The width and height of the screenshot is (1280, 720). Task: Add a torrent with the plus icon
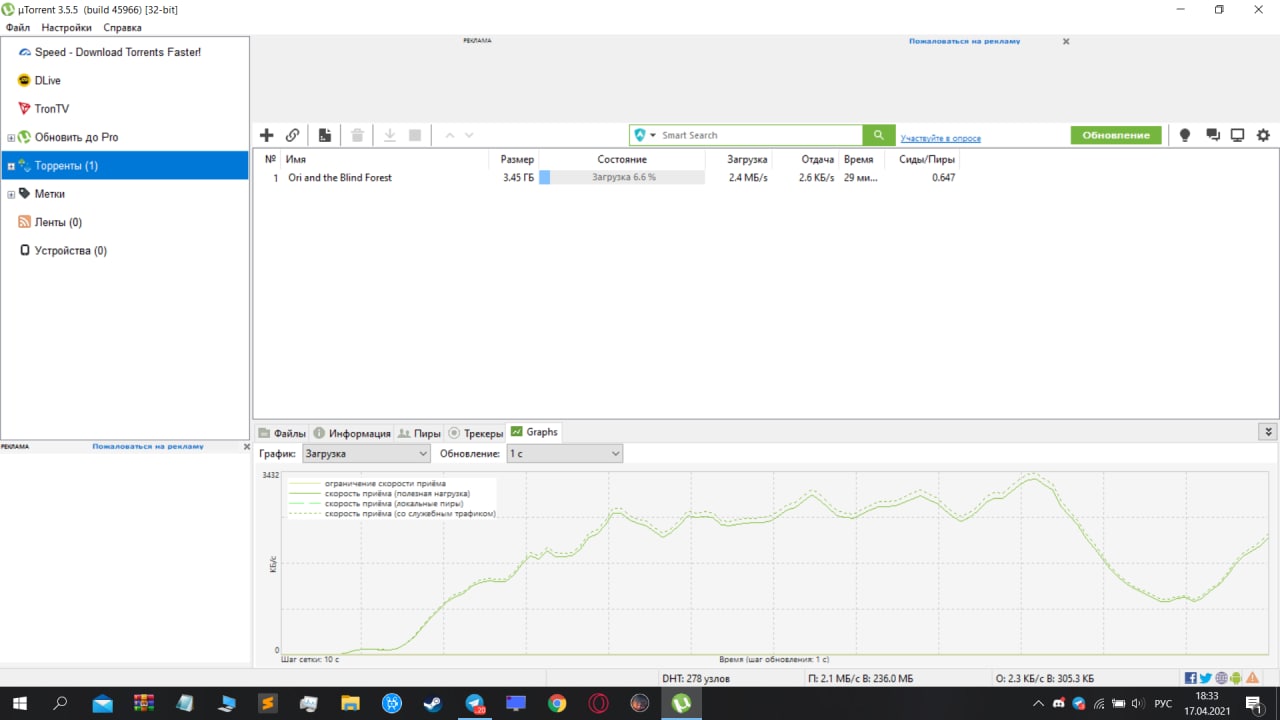(x=266, y=135)
